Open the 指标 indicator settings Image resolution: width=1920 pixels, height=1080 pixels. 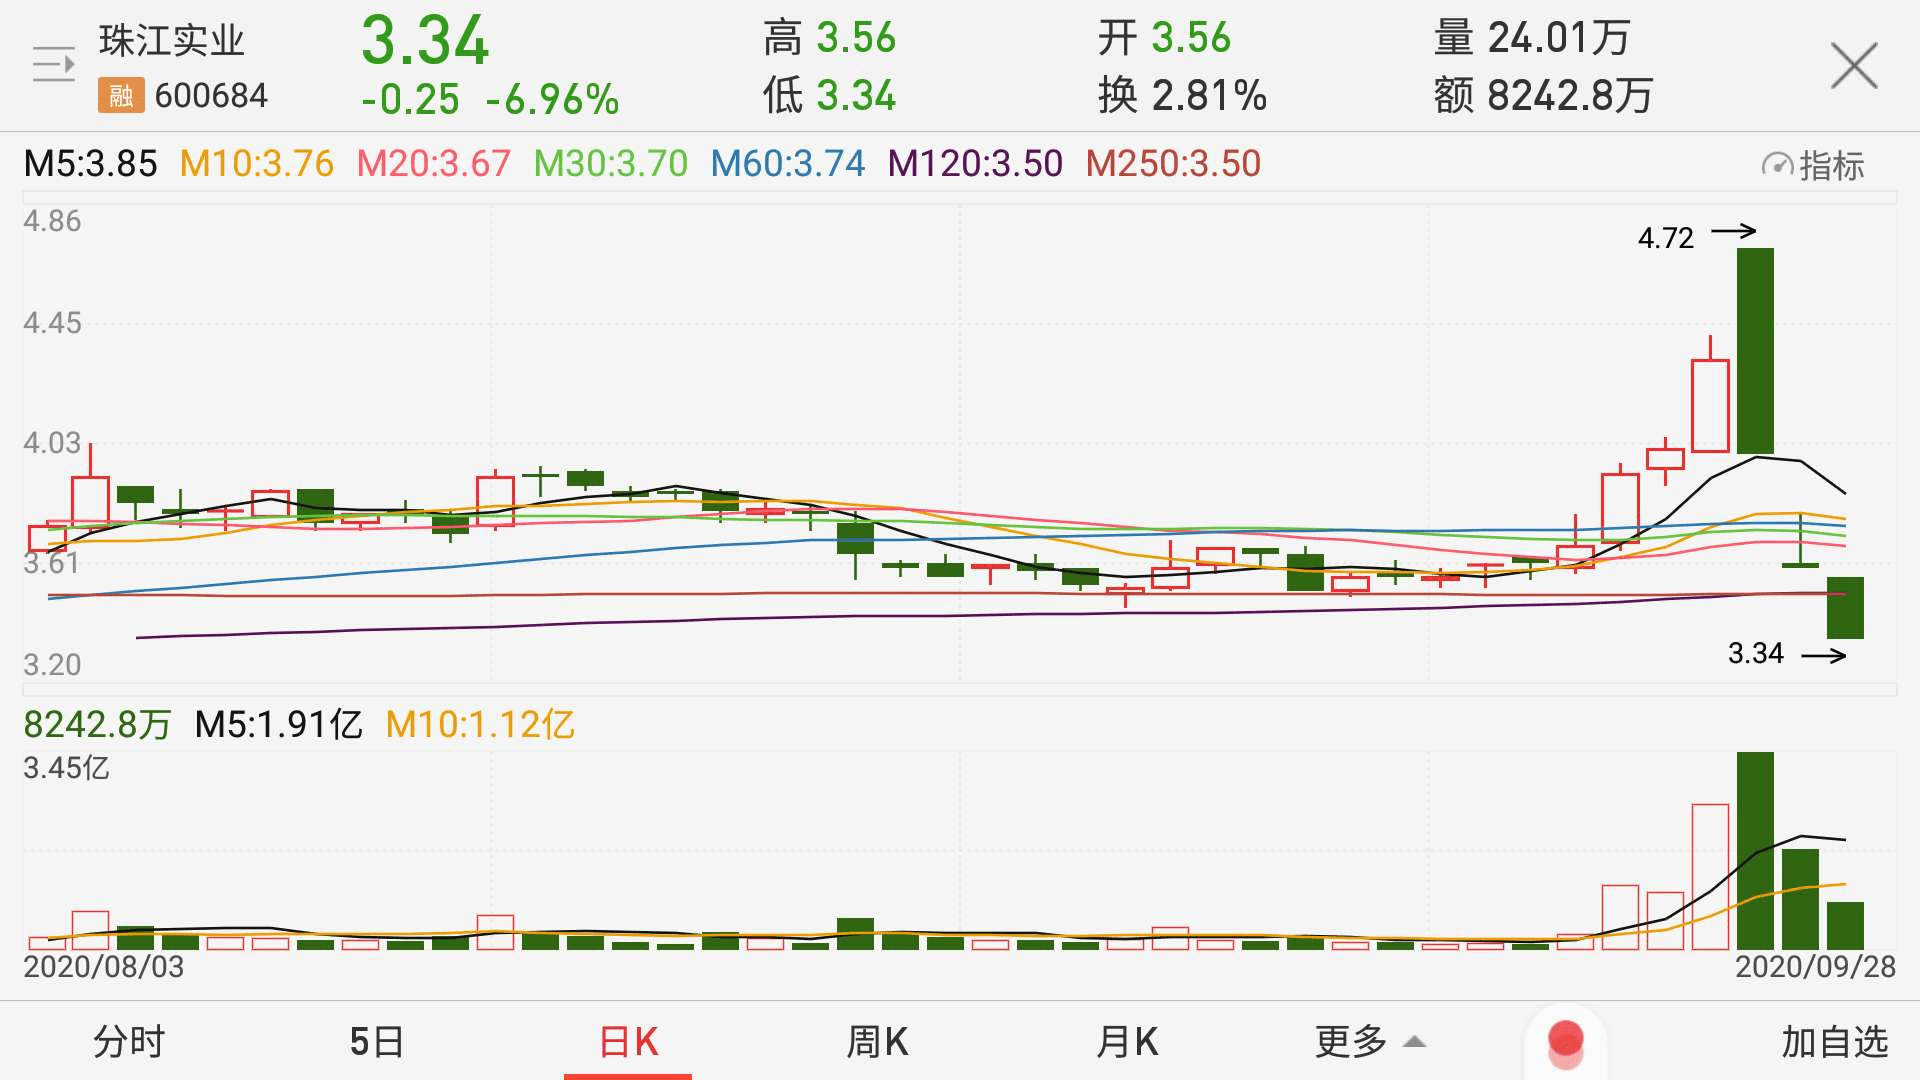pyautogui.click(x=1813, y=165)
